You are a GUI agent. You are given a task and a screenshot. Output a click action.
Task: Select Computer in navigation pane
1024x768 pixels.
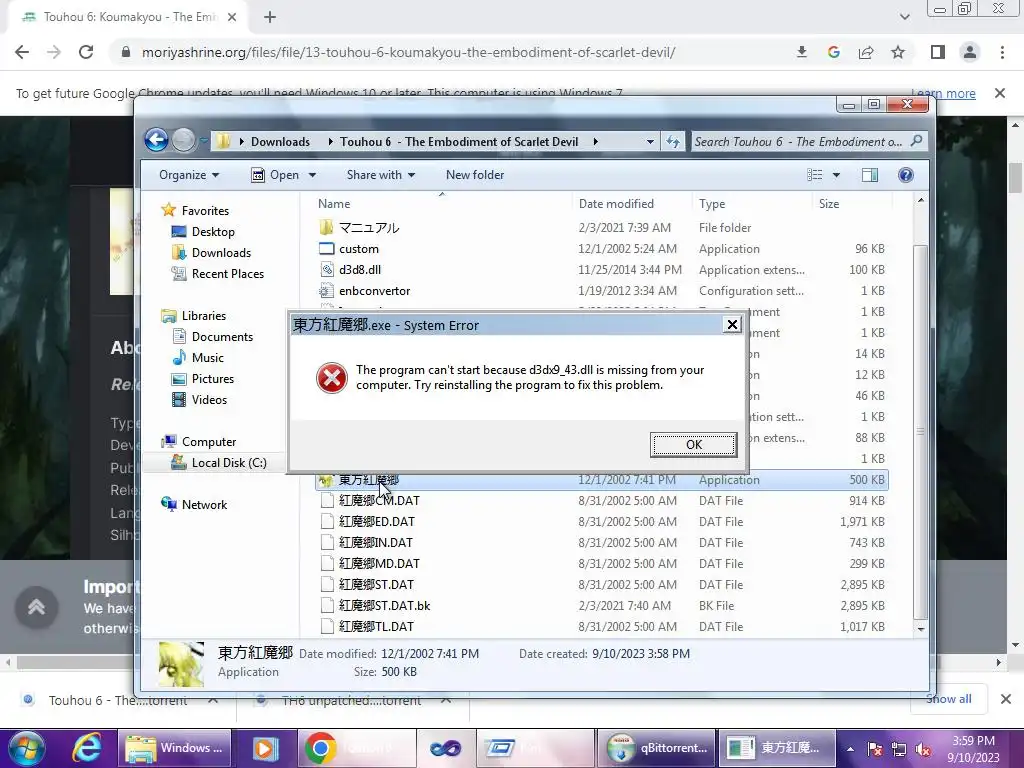(x=209, y=442)
